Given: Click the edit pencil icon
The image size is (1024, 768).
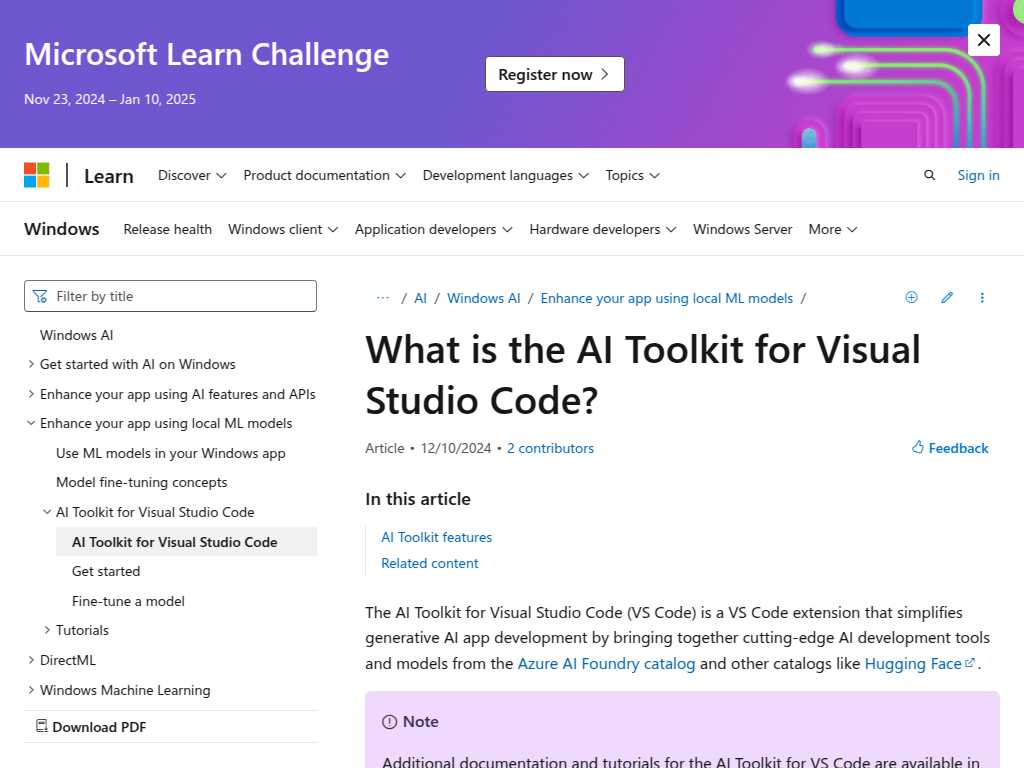Looking at the screenshot, I should (x=947, y=298).
